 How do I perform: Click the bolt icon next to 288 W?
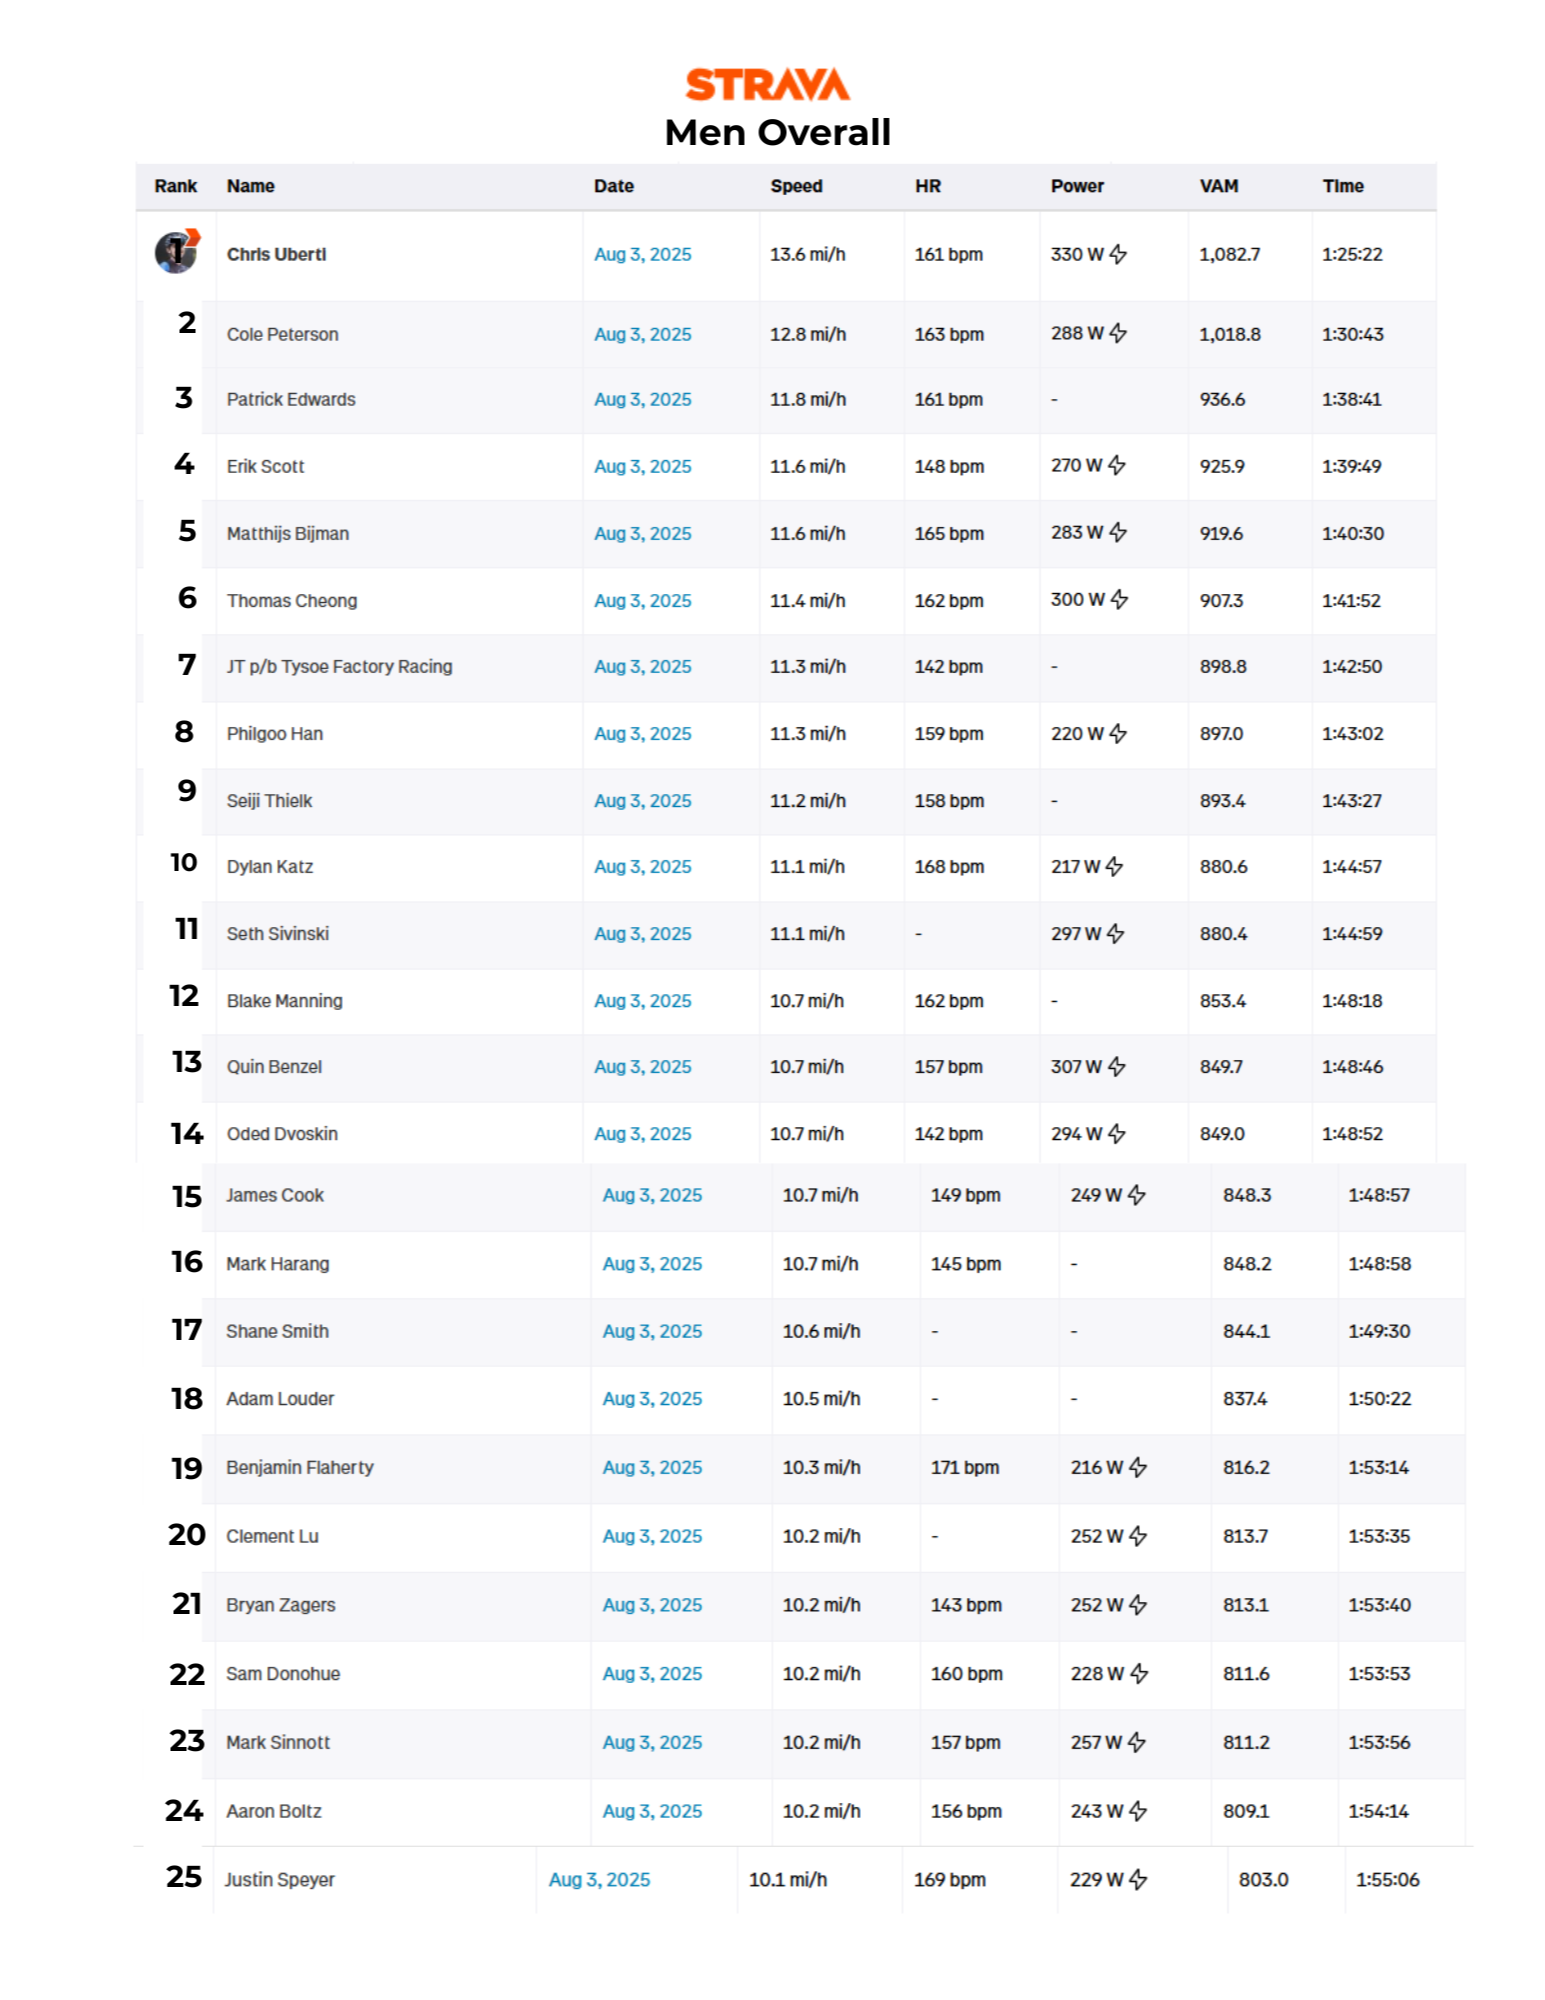(x=1119, y=333)
